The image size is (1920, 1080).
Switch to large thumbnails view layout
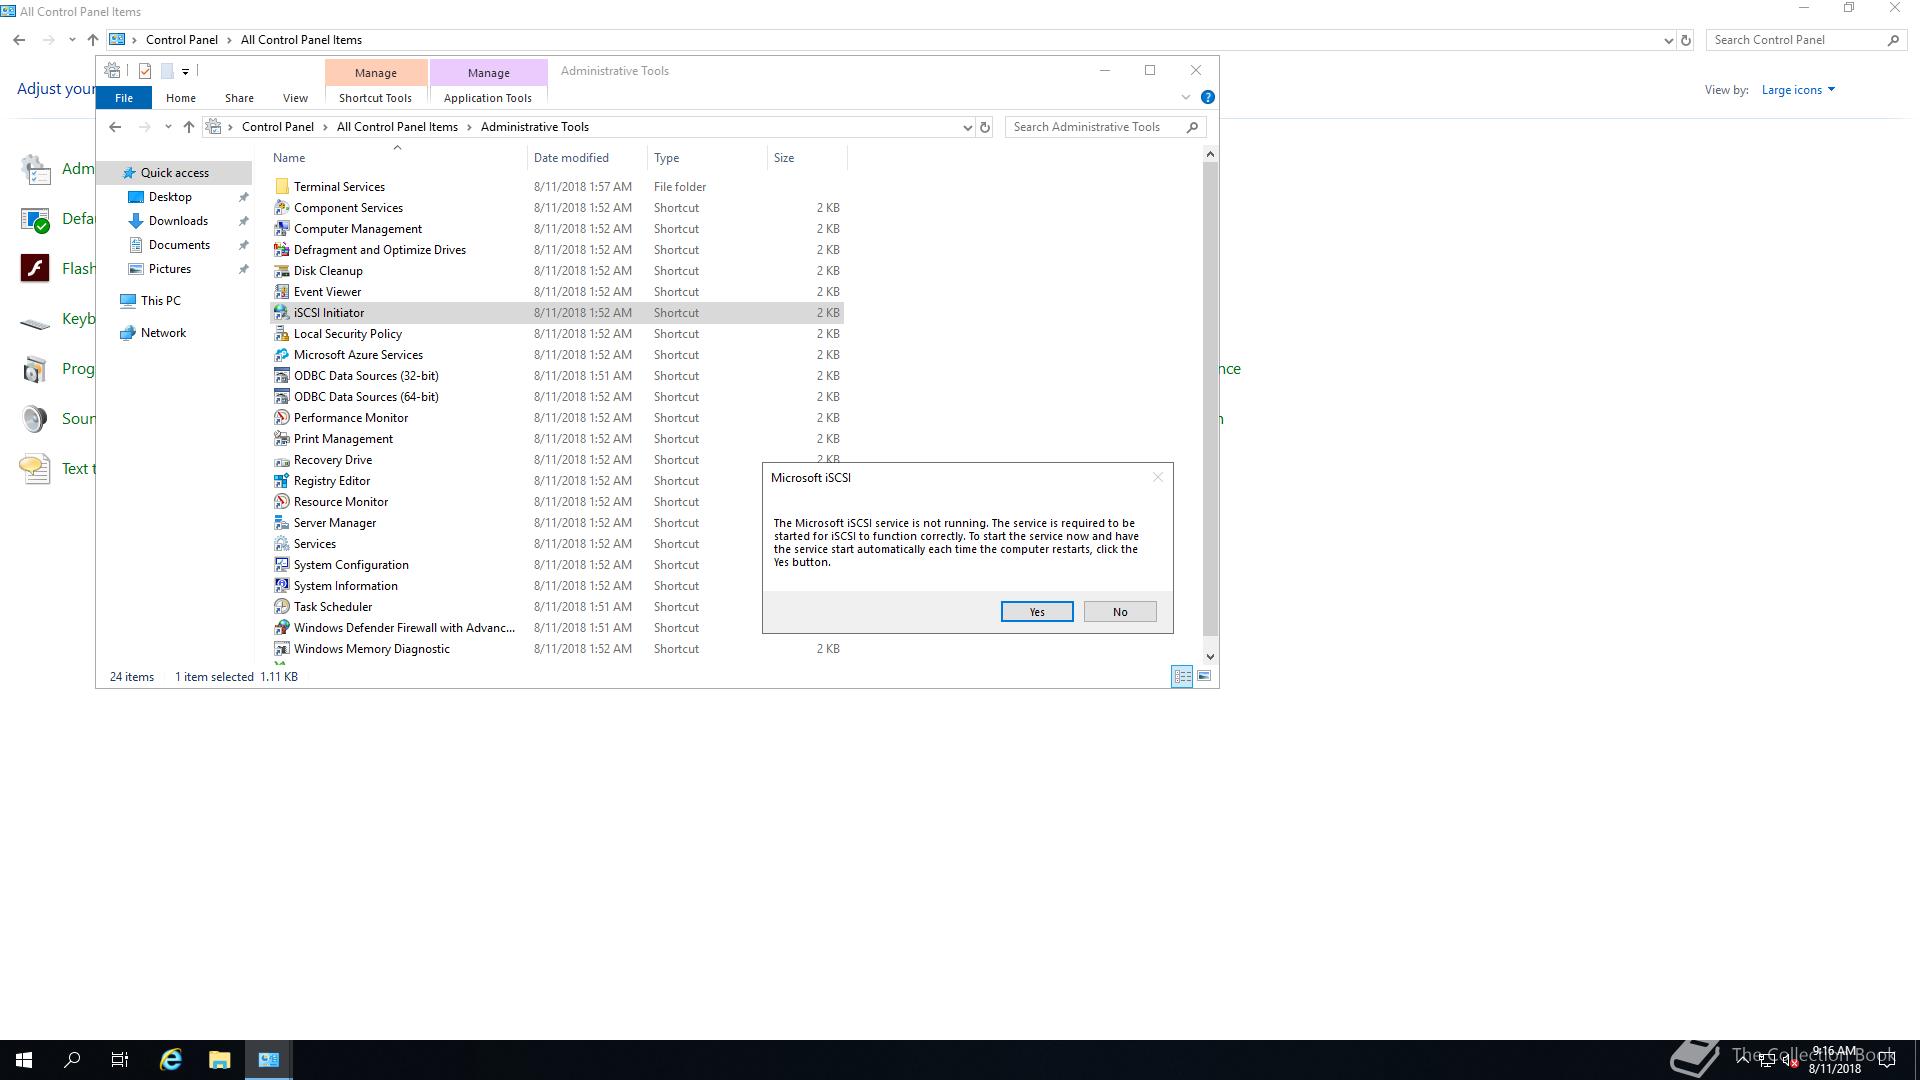click(x=1204, y=677)
